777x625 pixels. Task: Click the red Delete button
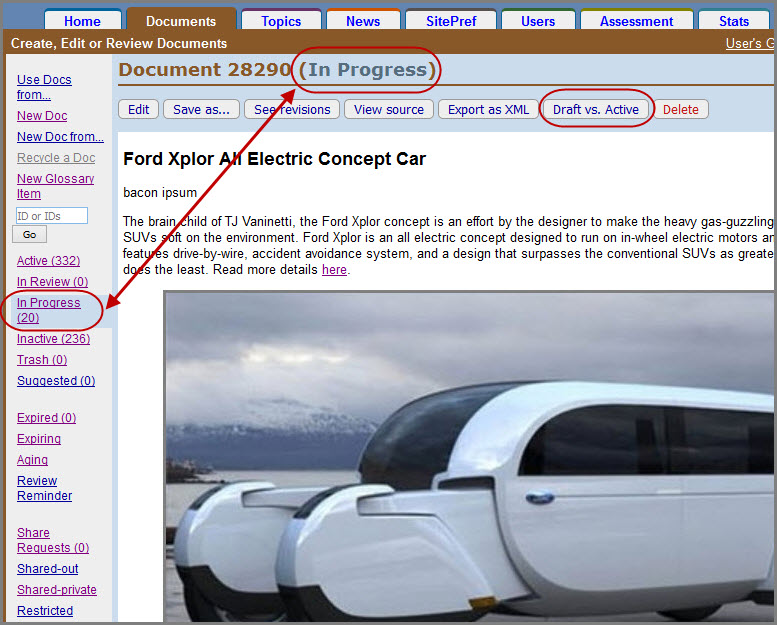680,110
